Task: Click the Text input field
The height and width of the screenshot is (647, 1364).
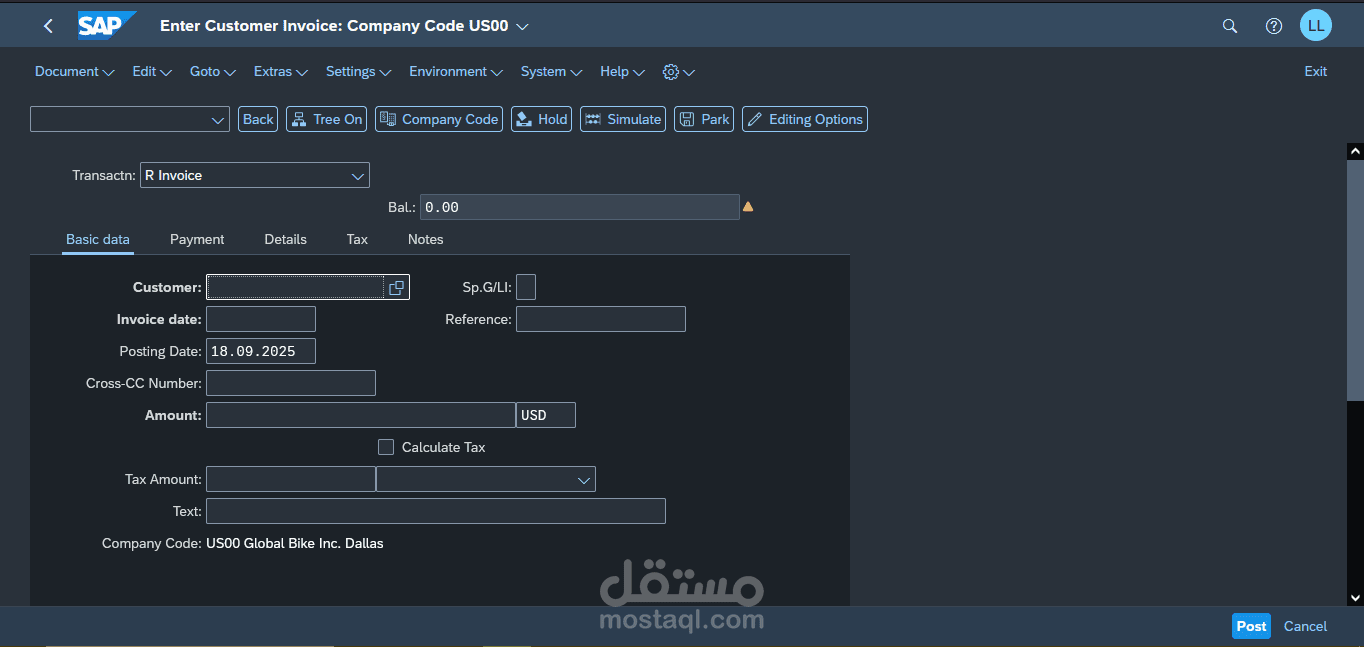Action: 436,512
